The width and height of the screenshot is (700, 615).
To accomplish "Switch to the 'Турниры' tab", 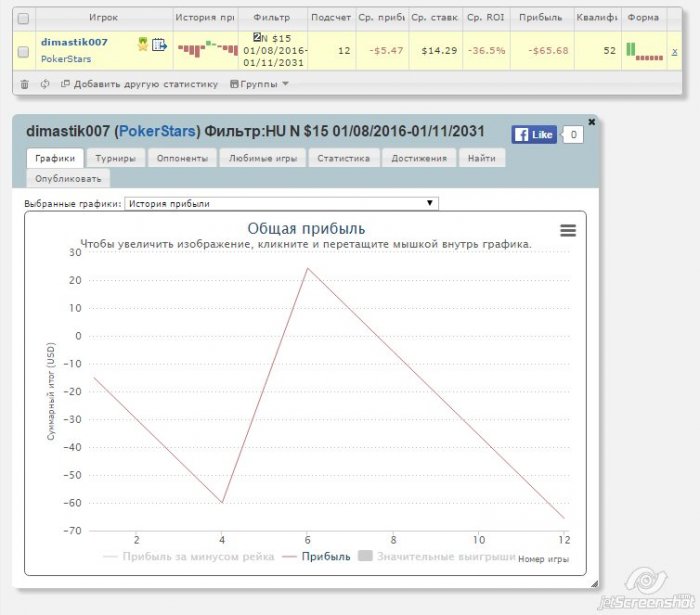I will click(x=116, y=158).
